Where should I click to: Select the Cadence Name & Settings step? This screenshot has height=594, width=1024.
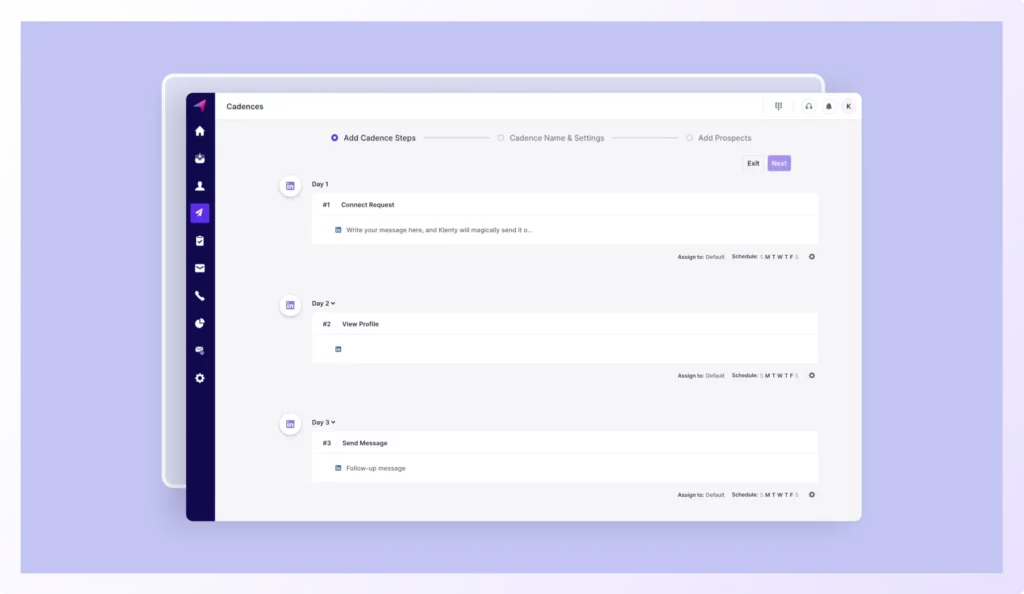pyautogui.click(x=501, y=138)
